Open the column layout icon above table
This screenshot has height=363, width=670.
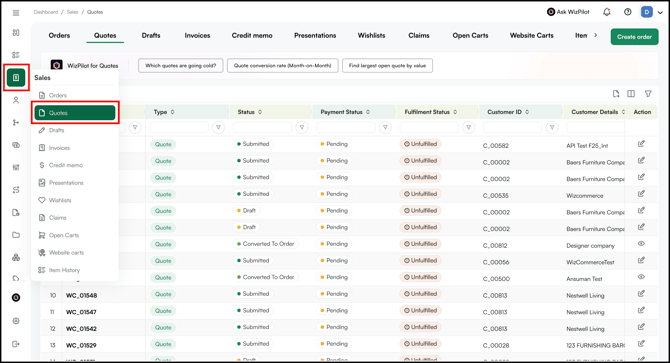(631, 94)
